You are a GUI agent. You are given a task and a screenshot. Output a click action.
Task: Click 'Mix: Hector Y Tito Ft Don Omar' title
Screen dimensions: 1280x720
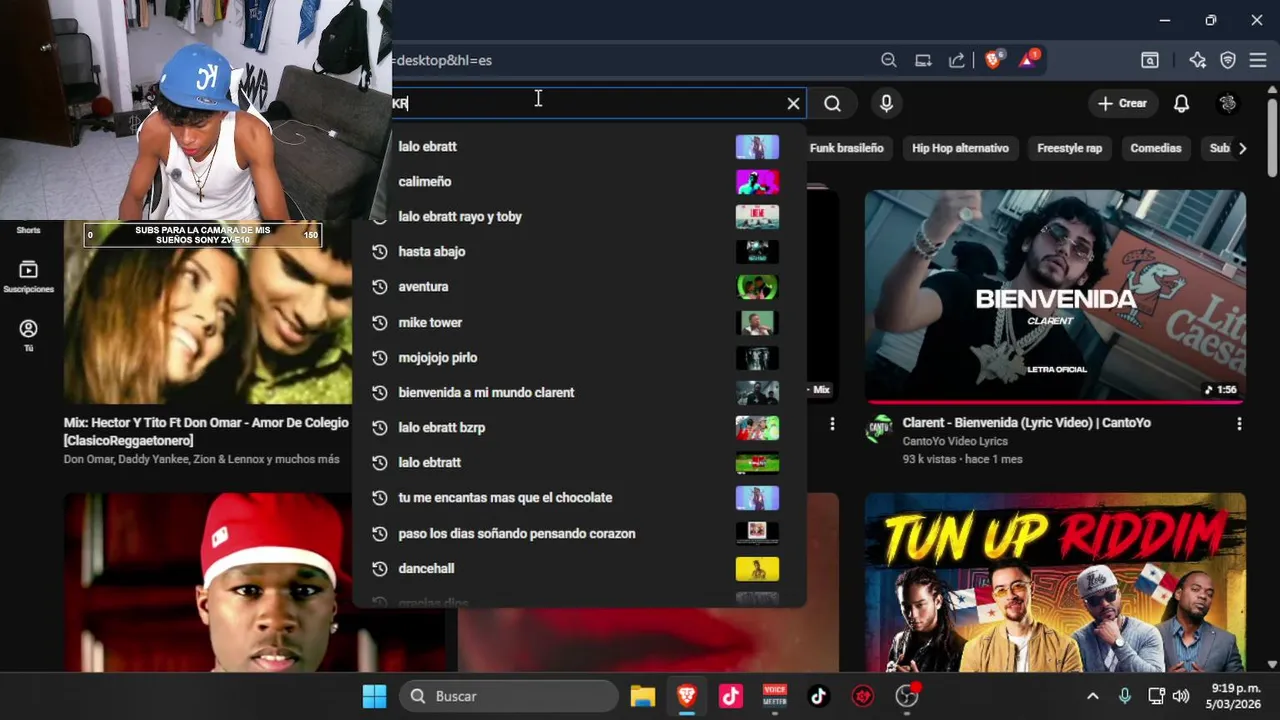coord(206,431)
